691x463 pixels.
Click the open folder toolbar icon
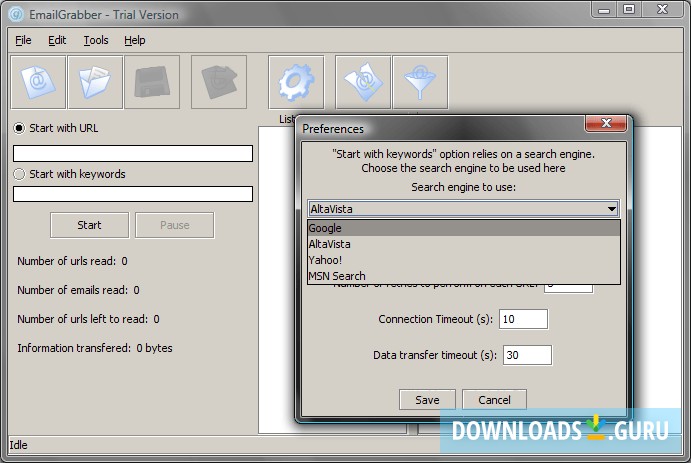[x=95, y=82]
